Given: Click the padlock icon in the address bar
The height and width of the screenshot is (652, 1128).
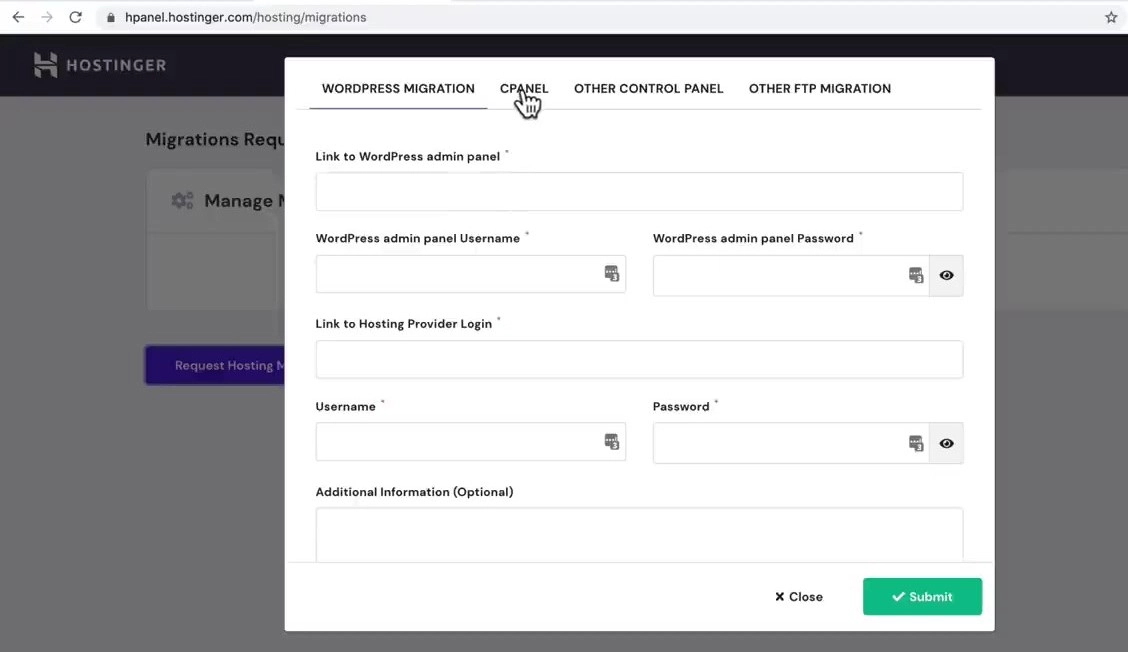Looking at the screenshot, I should [110, 16].
